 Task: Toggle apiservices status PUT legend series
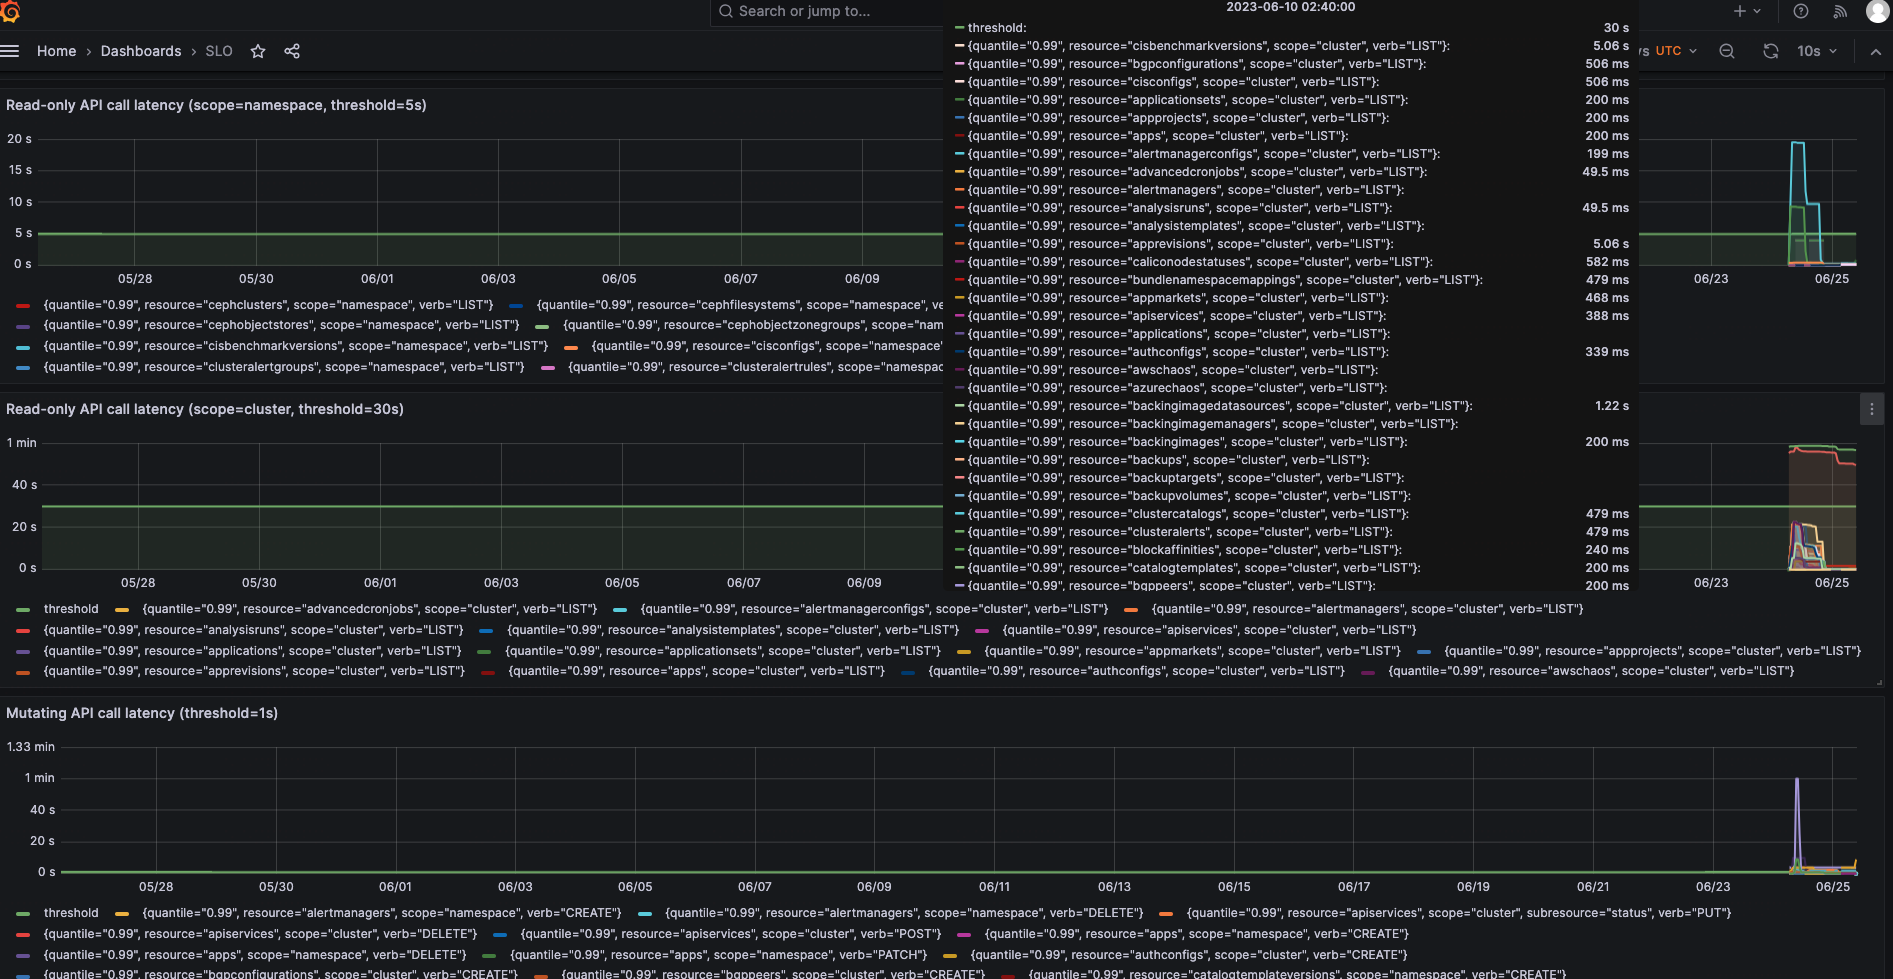tap(1459, 913)
